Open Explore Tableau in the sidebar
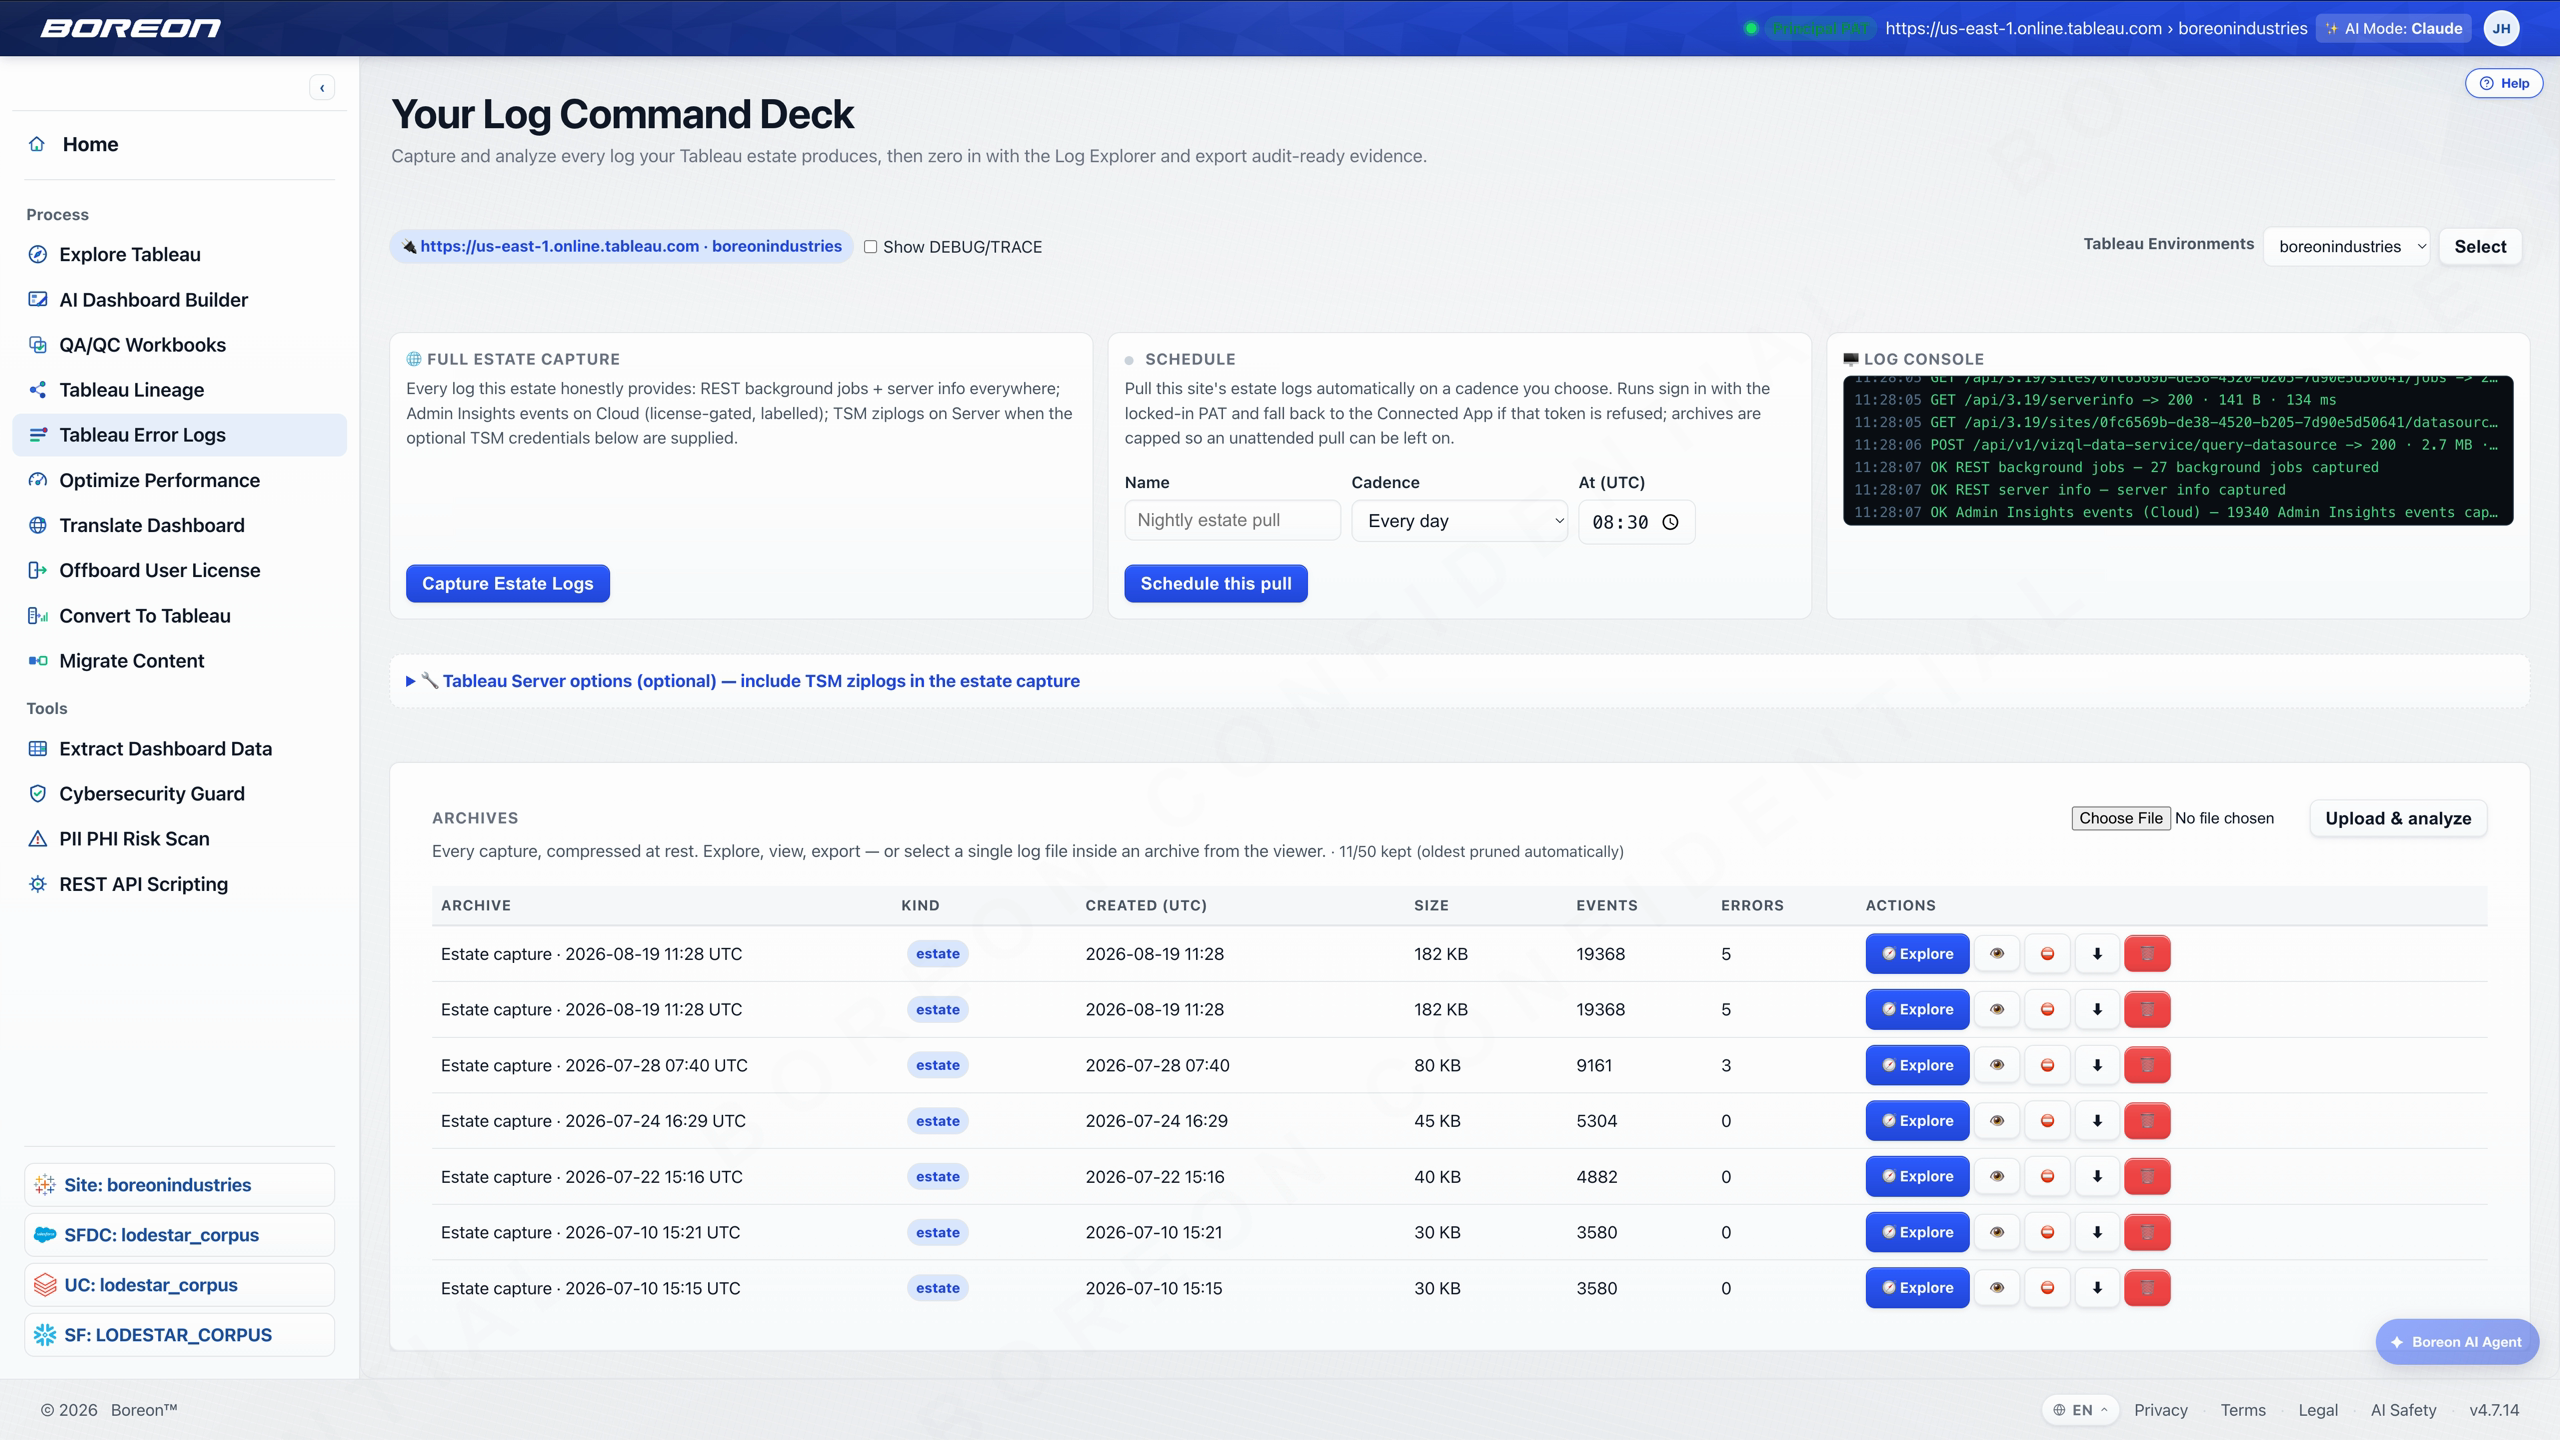The width and height of the screenshot is (2560, 1440). pos(180,254)
